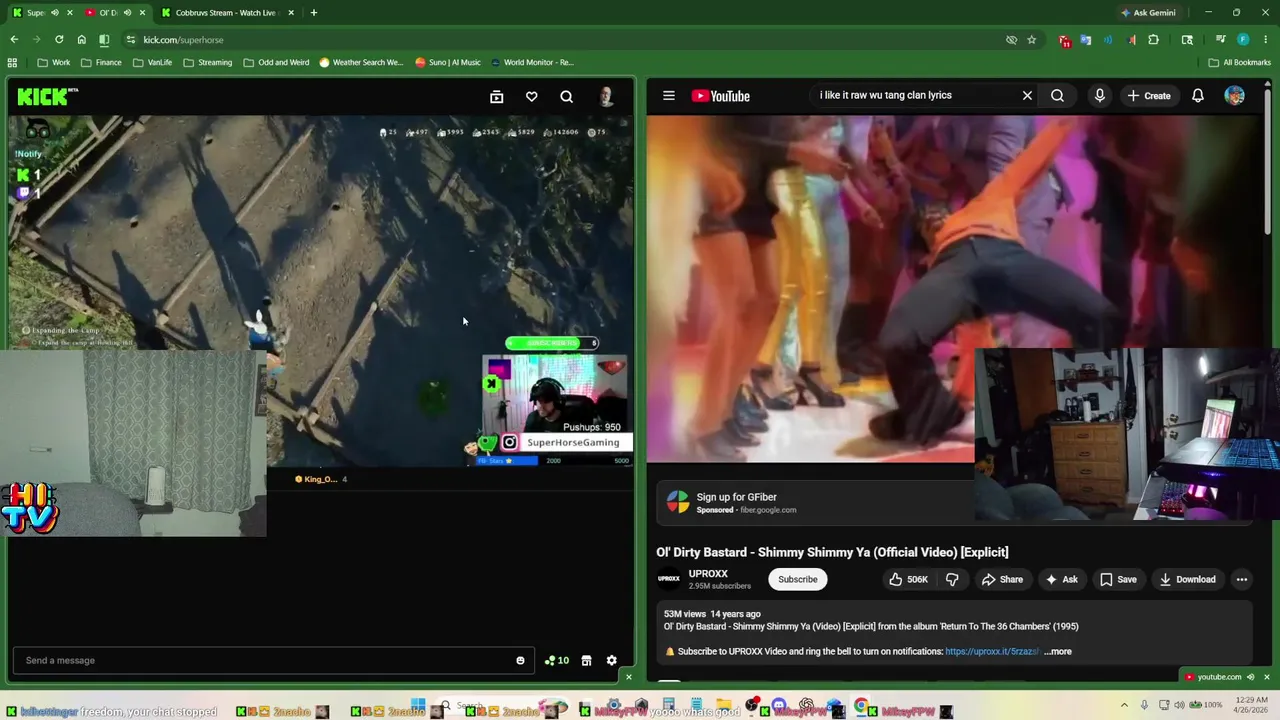Open the Sign up for GFiber ad

click(736, 497)
